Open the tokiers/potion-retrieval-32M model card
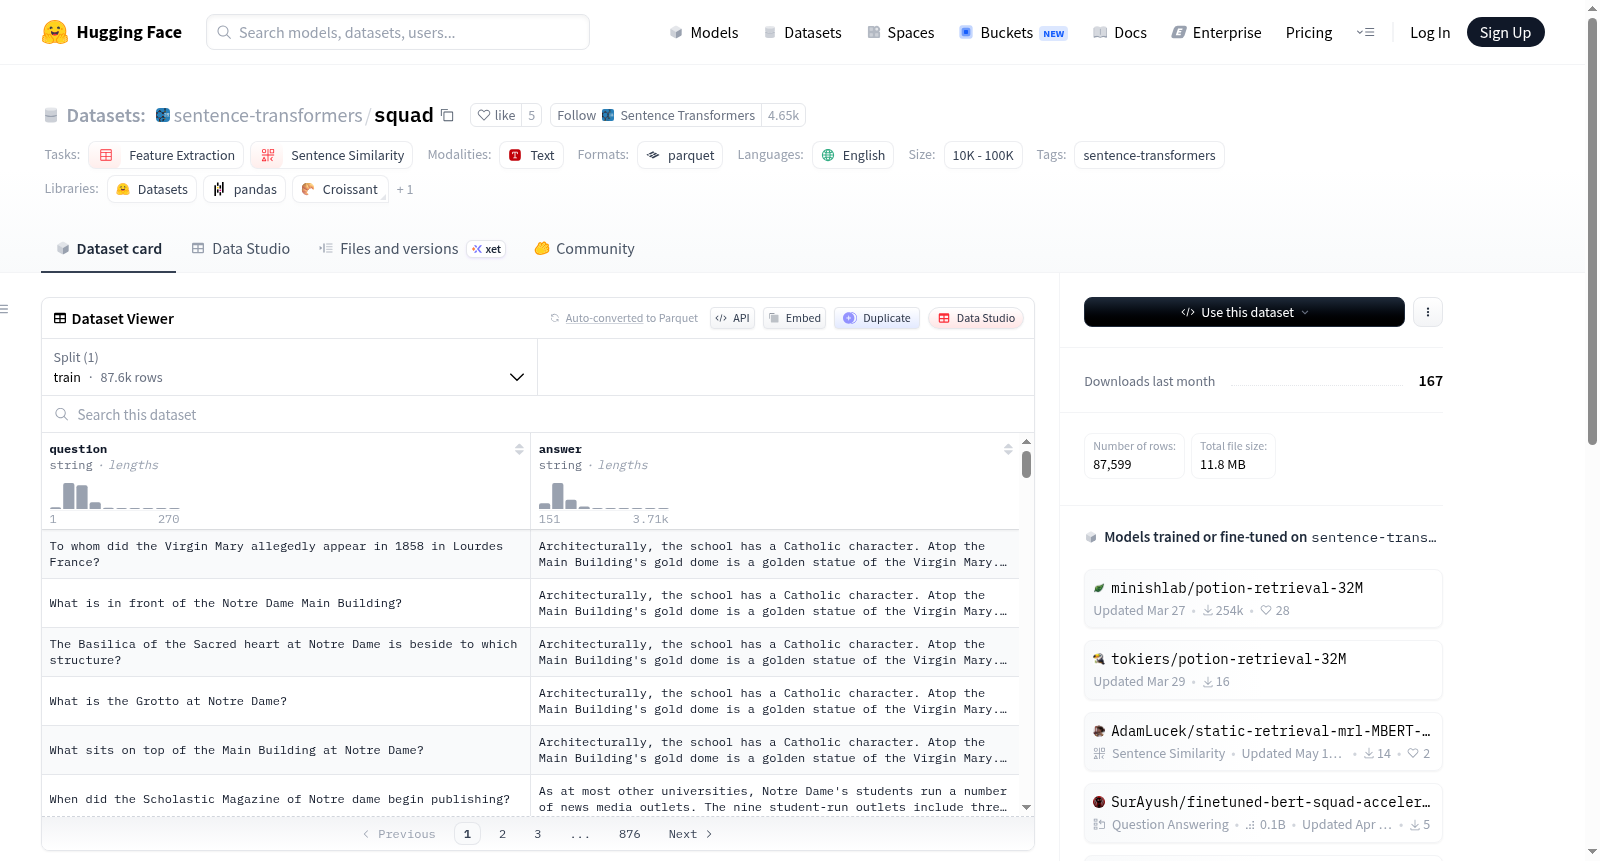Image resolution: width=1600 pixels, height=861 pixels. click(x=1263, y=670)
